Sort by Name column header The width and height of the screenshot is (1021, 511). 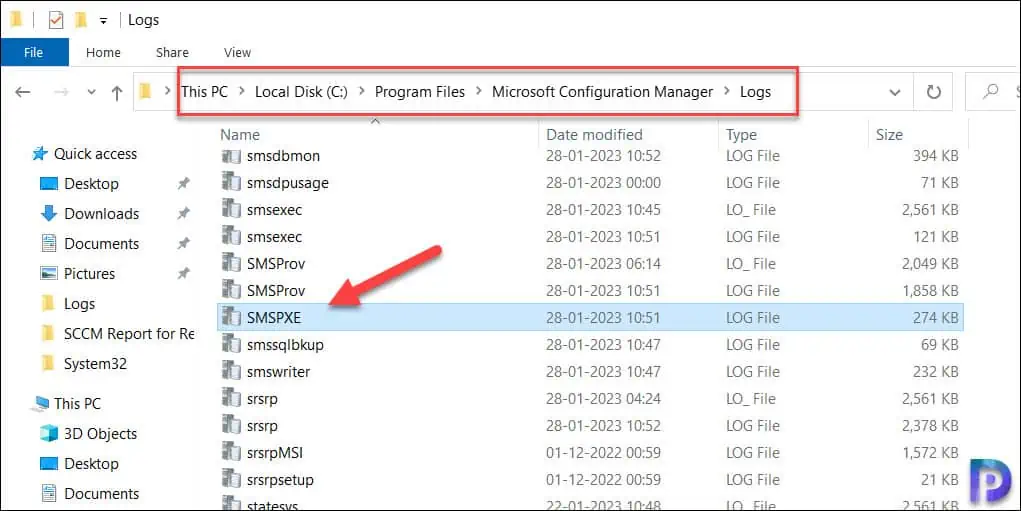pyautogui.click(x=240, y=135)
